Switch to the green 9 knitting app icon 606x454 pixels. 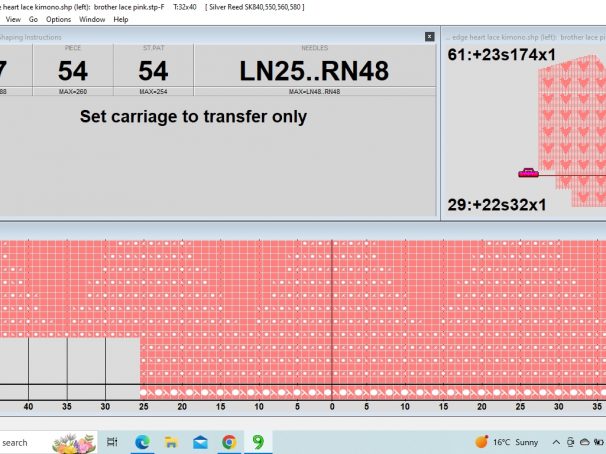pyautogui.click(x=258, y=442)
